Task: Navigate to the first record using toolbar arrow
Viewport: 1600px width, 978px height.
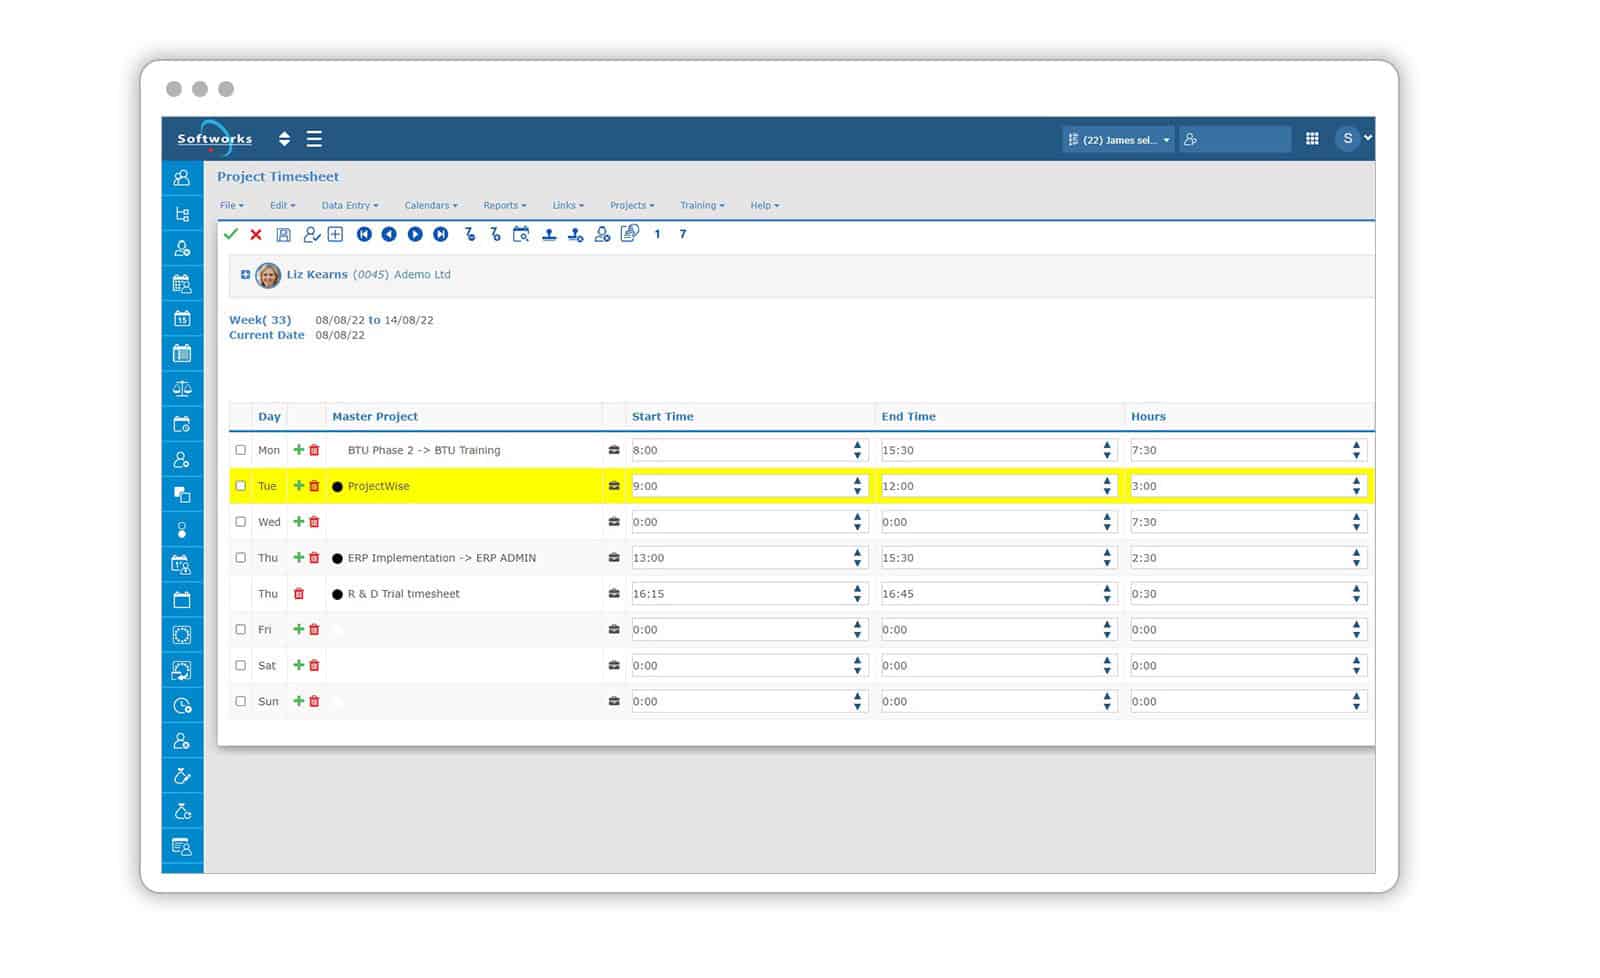Action: 363,234
